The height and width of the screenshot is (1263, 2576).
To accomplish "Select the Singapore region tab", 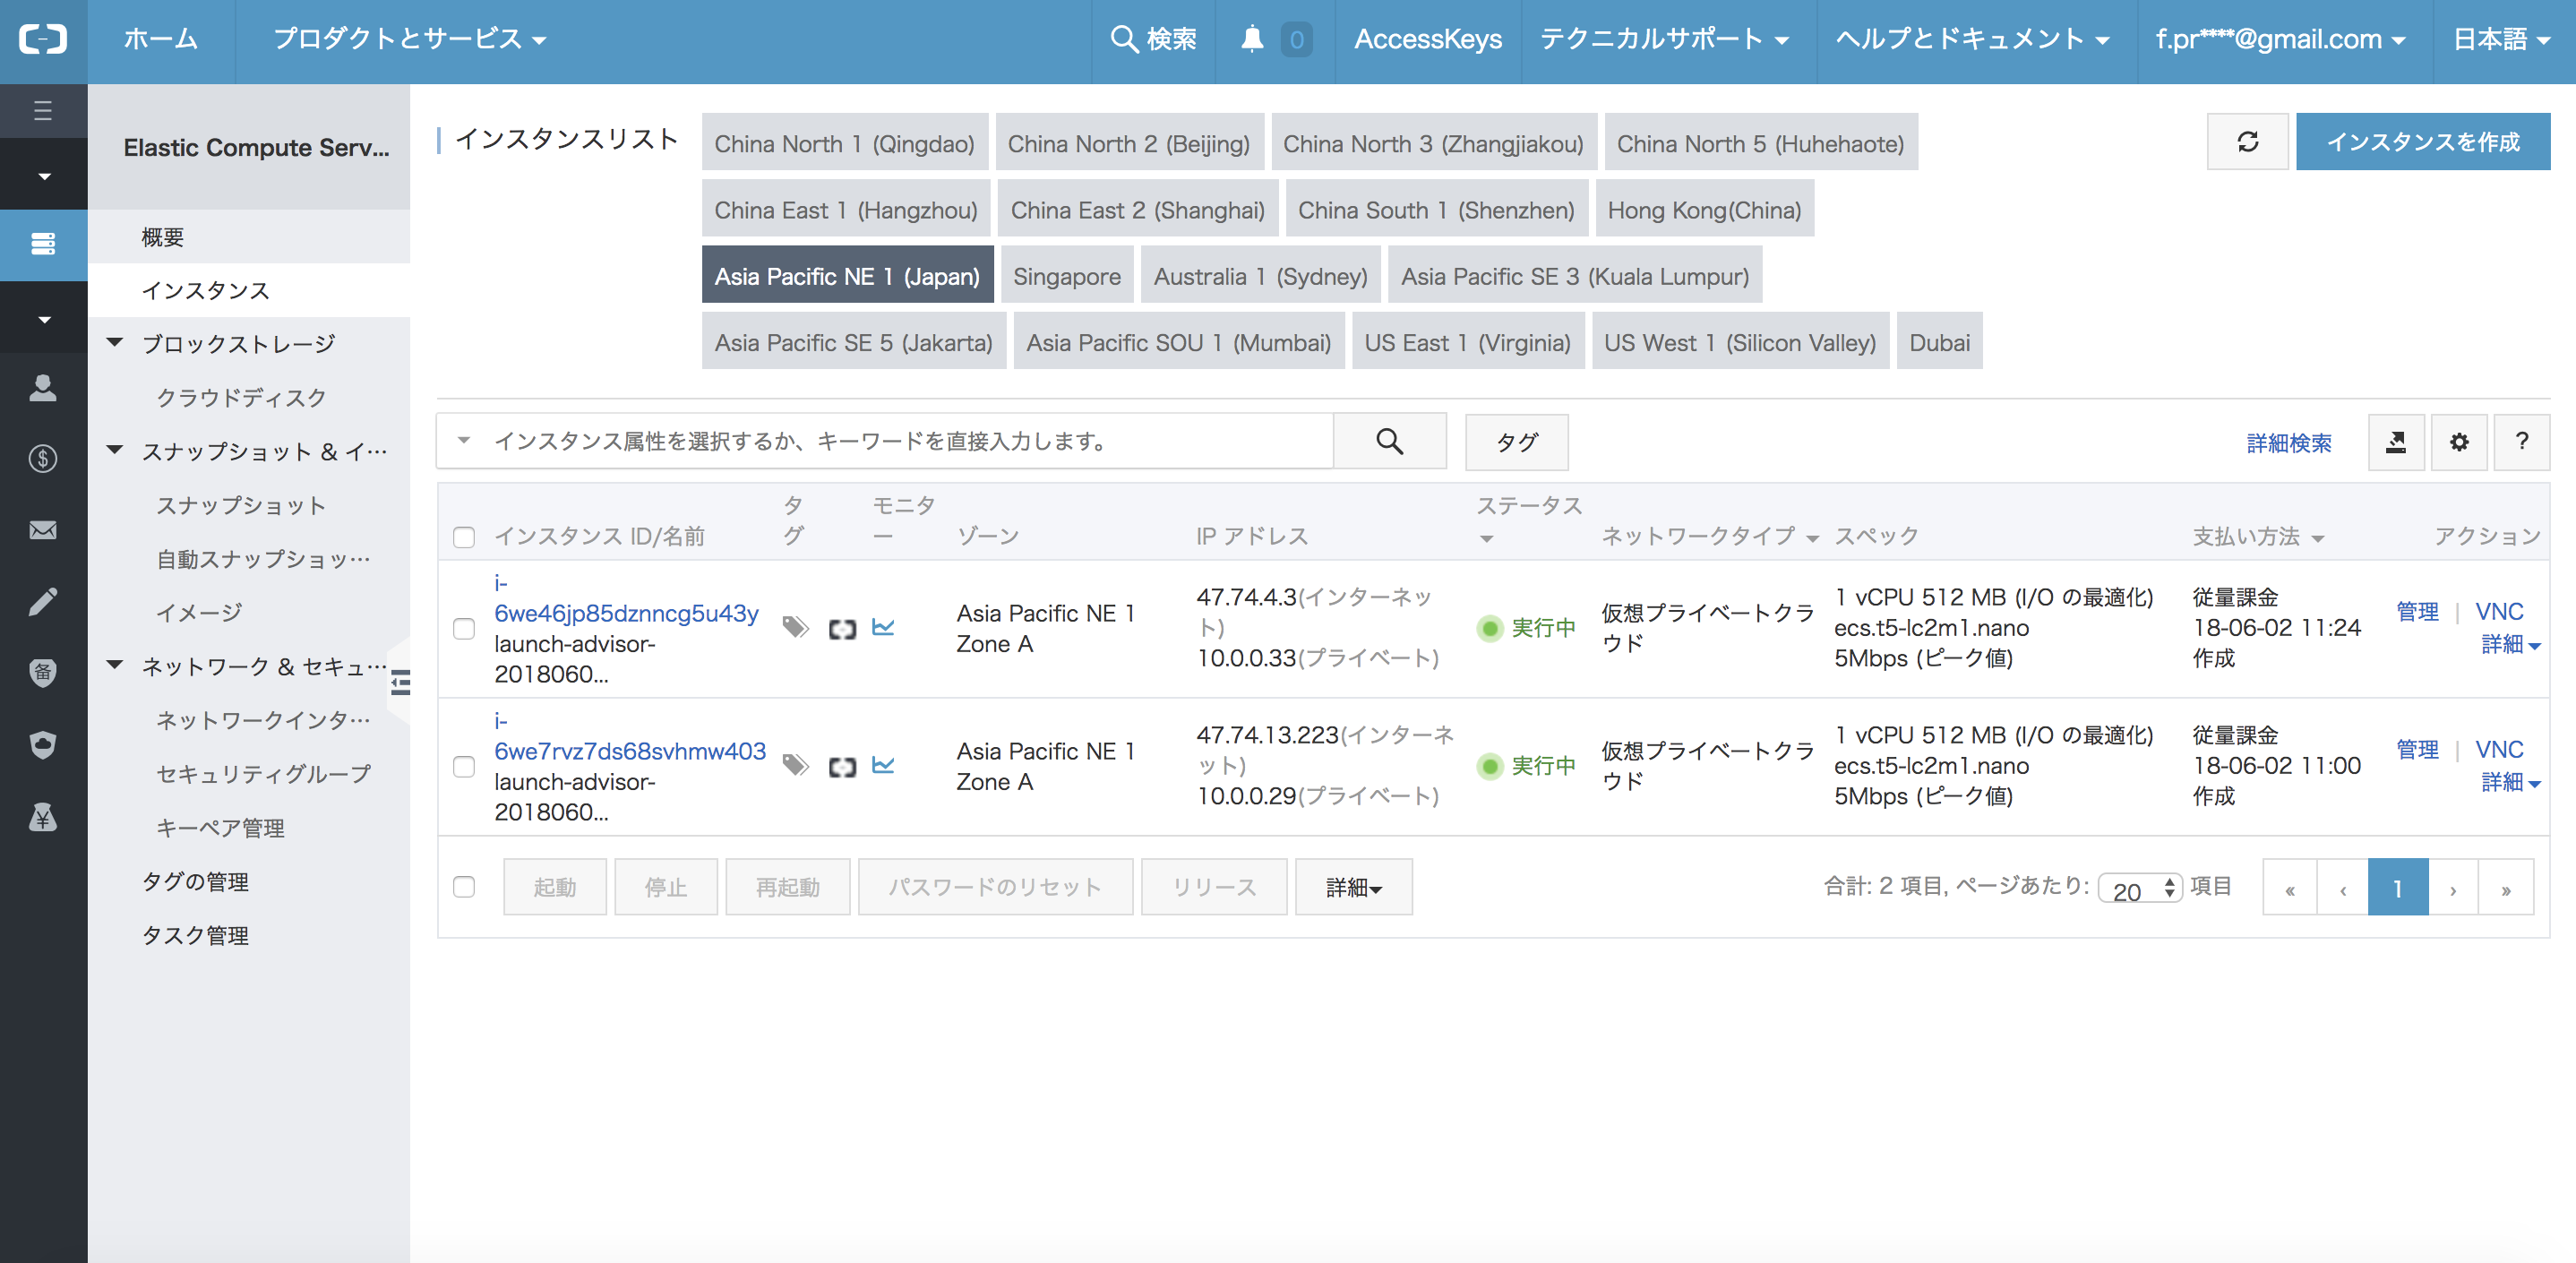I will tap(1066, 276).
